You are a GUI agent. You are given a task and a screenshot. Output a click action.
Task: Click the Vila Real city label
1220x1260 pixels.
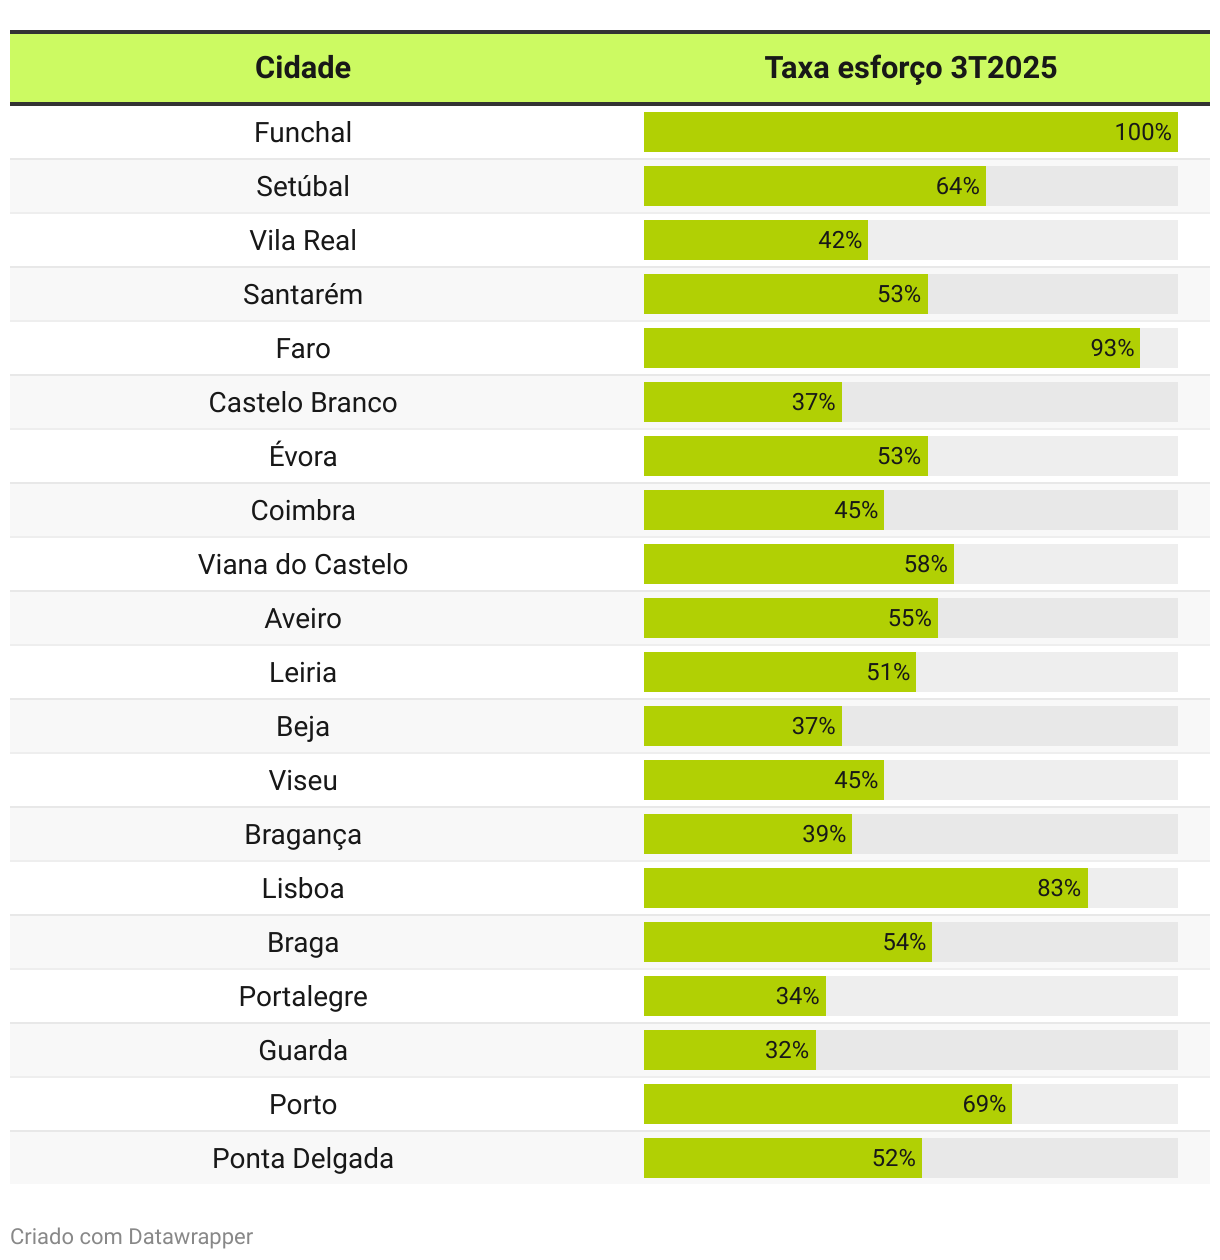pyautogui.click(x=303, y=240)
